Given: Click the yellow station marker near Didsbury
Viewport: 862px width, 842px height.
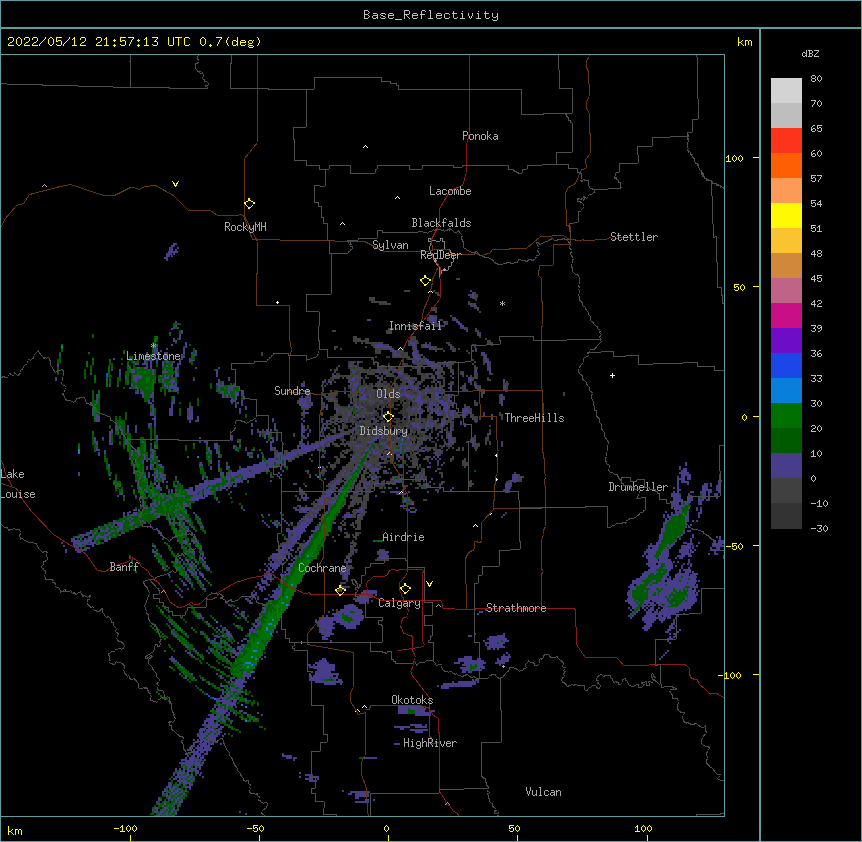Looking at the screenshot, I should [x=388, y=416].
